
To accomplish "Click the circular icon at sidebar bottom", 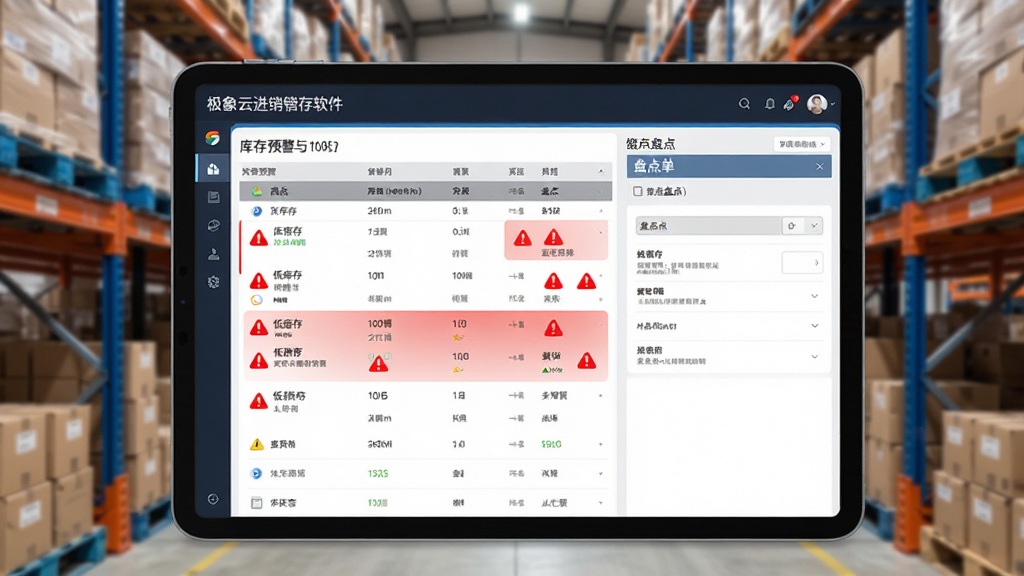I will [x=213, y=499].
